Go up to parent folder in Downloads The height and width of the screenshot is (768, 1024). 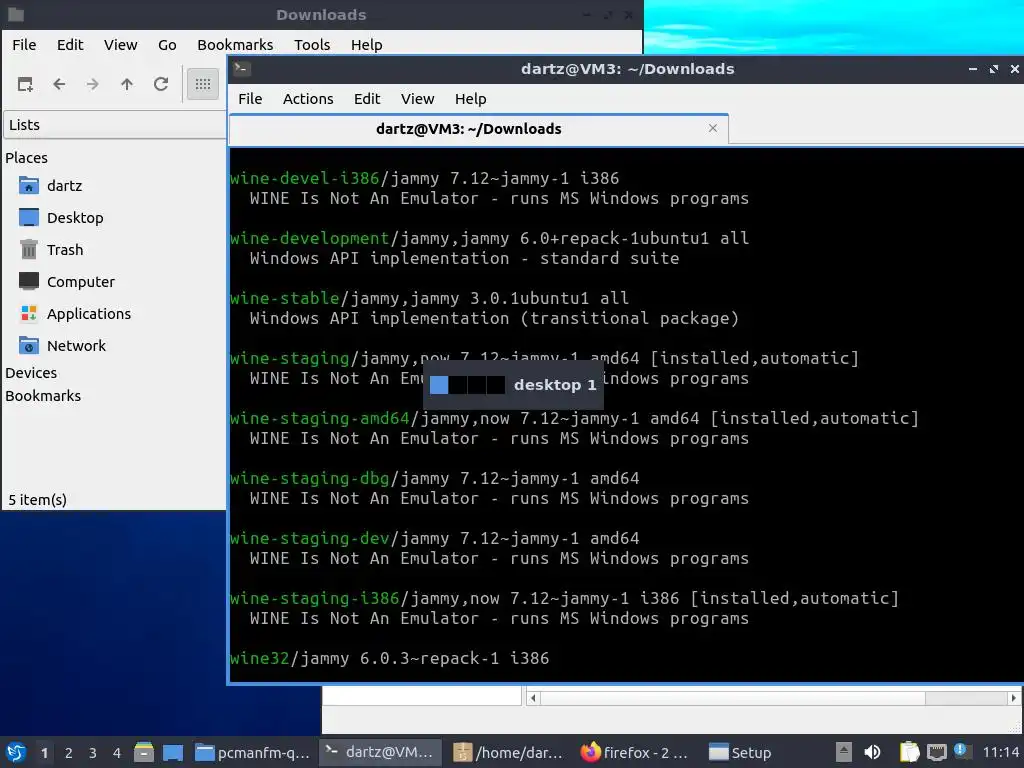point(127,84)
